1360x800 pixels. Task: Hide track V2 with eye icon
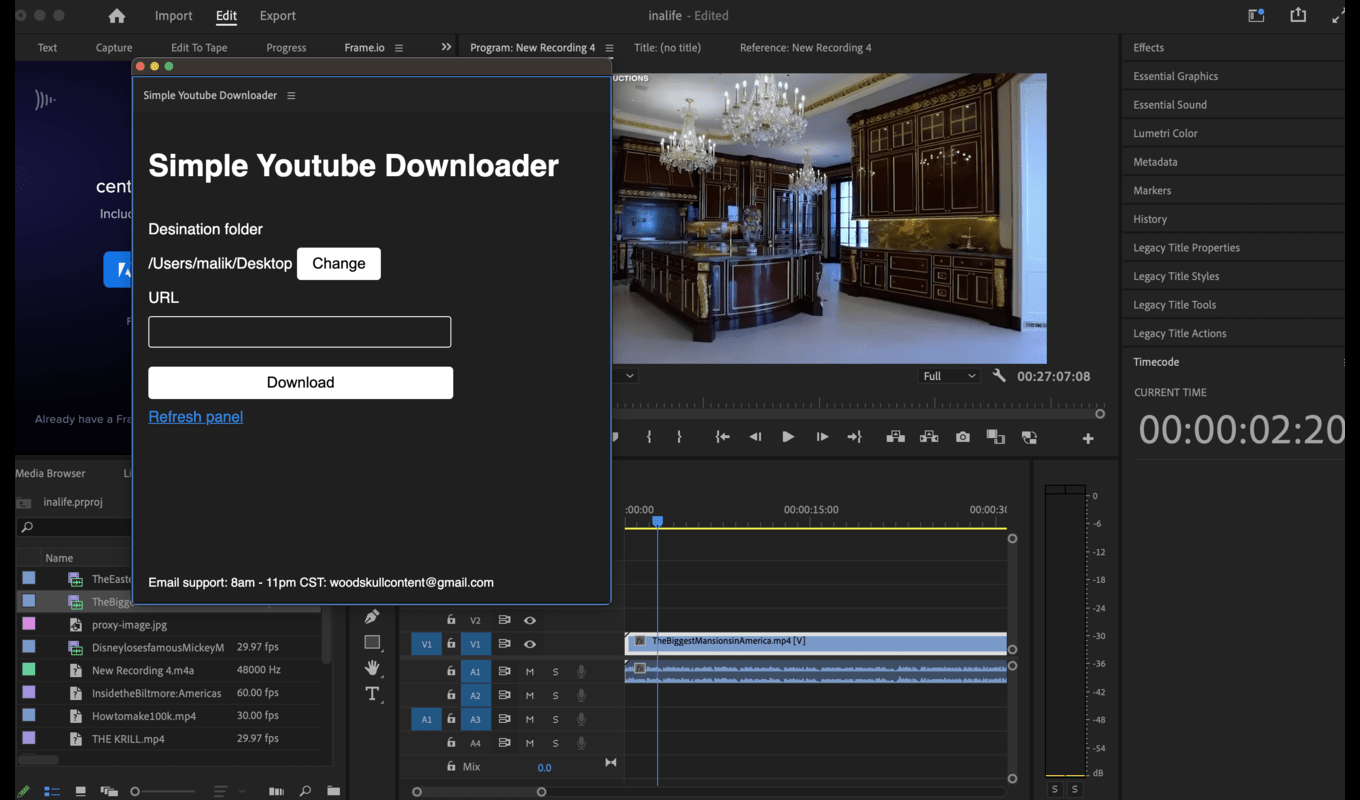tap(530, 620)
